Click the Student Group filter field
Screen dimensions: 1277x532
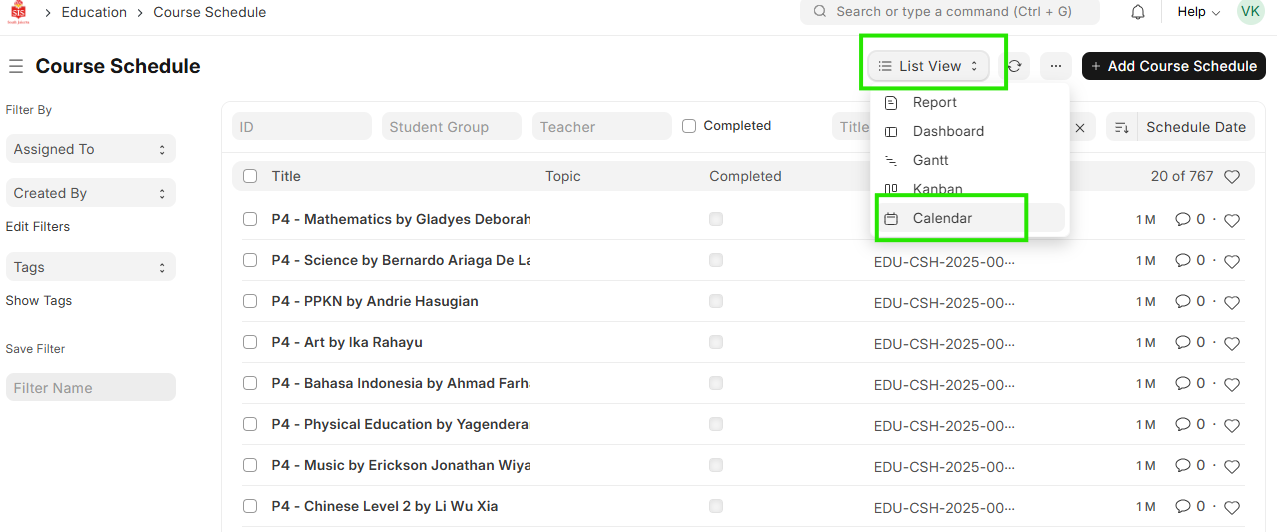click(451, 127)
